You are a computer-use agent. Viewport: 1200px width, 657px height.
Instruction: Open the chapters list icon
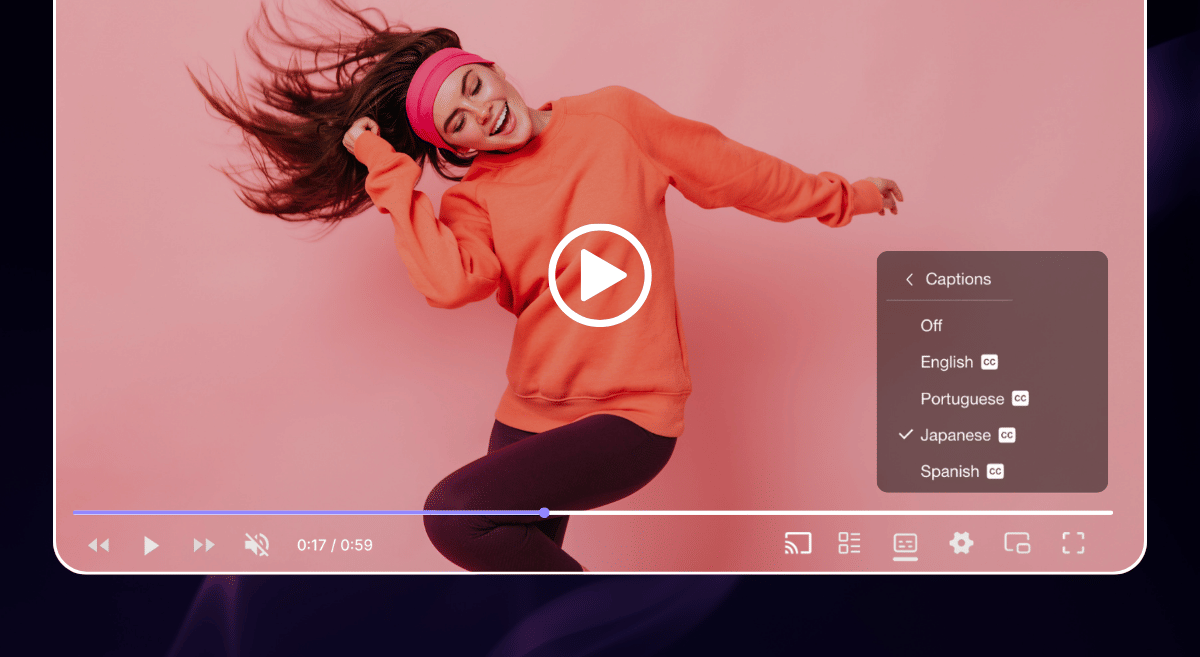849,543
